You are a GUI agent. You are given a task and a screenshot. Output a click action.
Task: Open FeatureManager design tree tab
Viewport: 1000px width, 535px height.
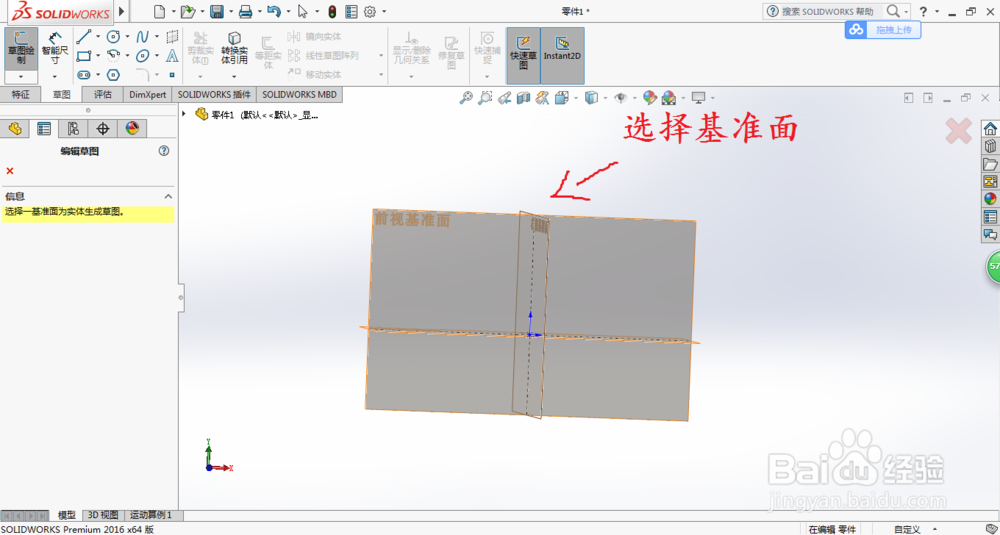pos(15,129)
